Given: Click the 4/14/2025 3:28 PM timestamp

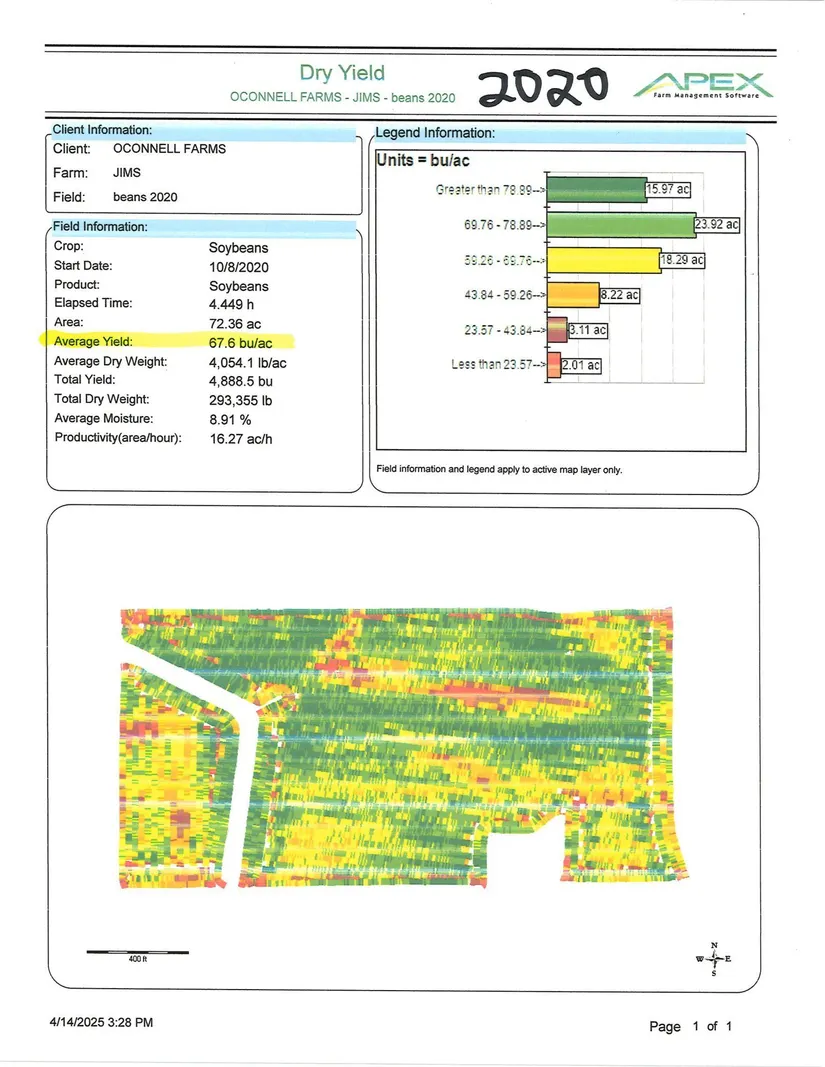Looking at the screenshot, I should [x=102, y=1022].
